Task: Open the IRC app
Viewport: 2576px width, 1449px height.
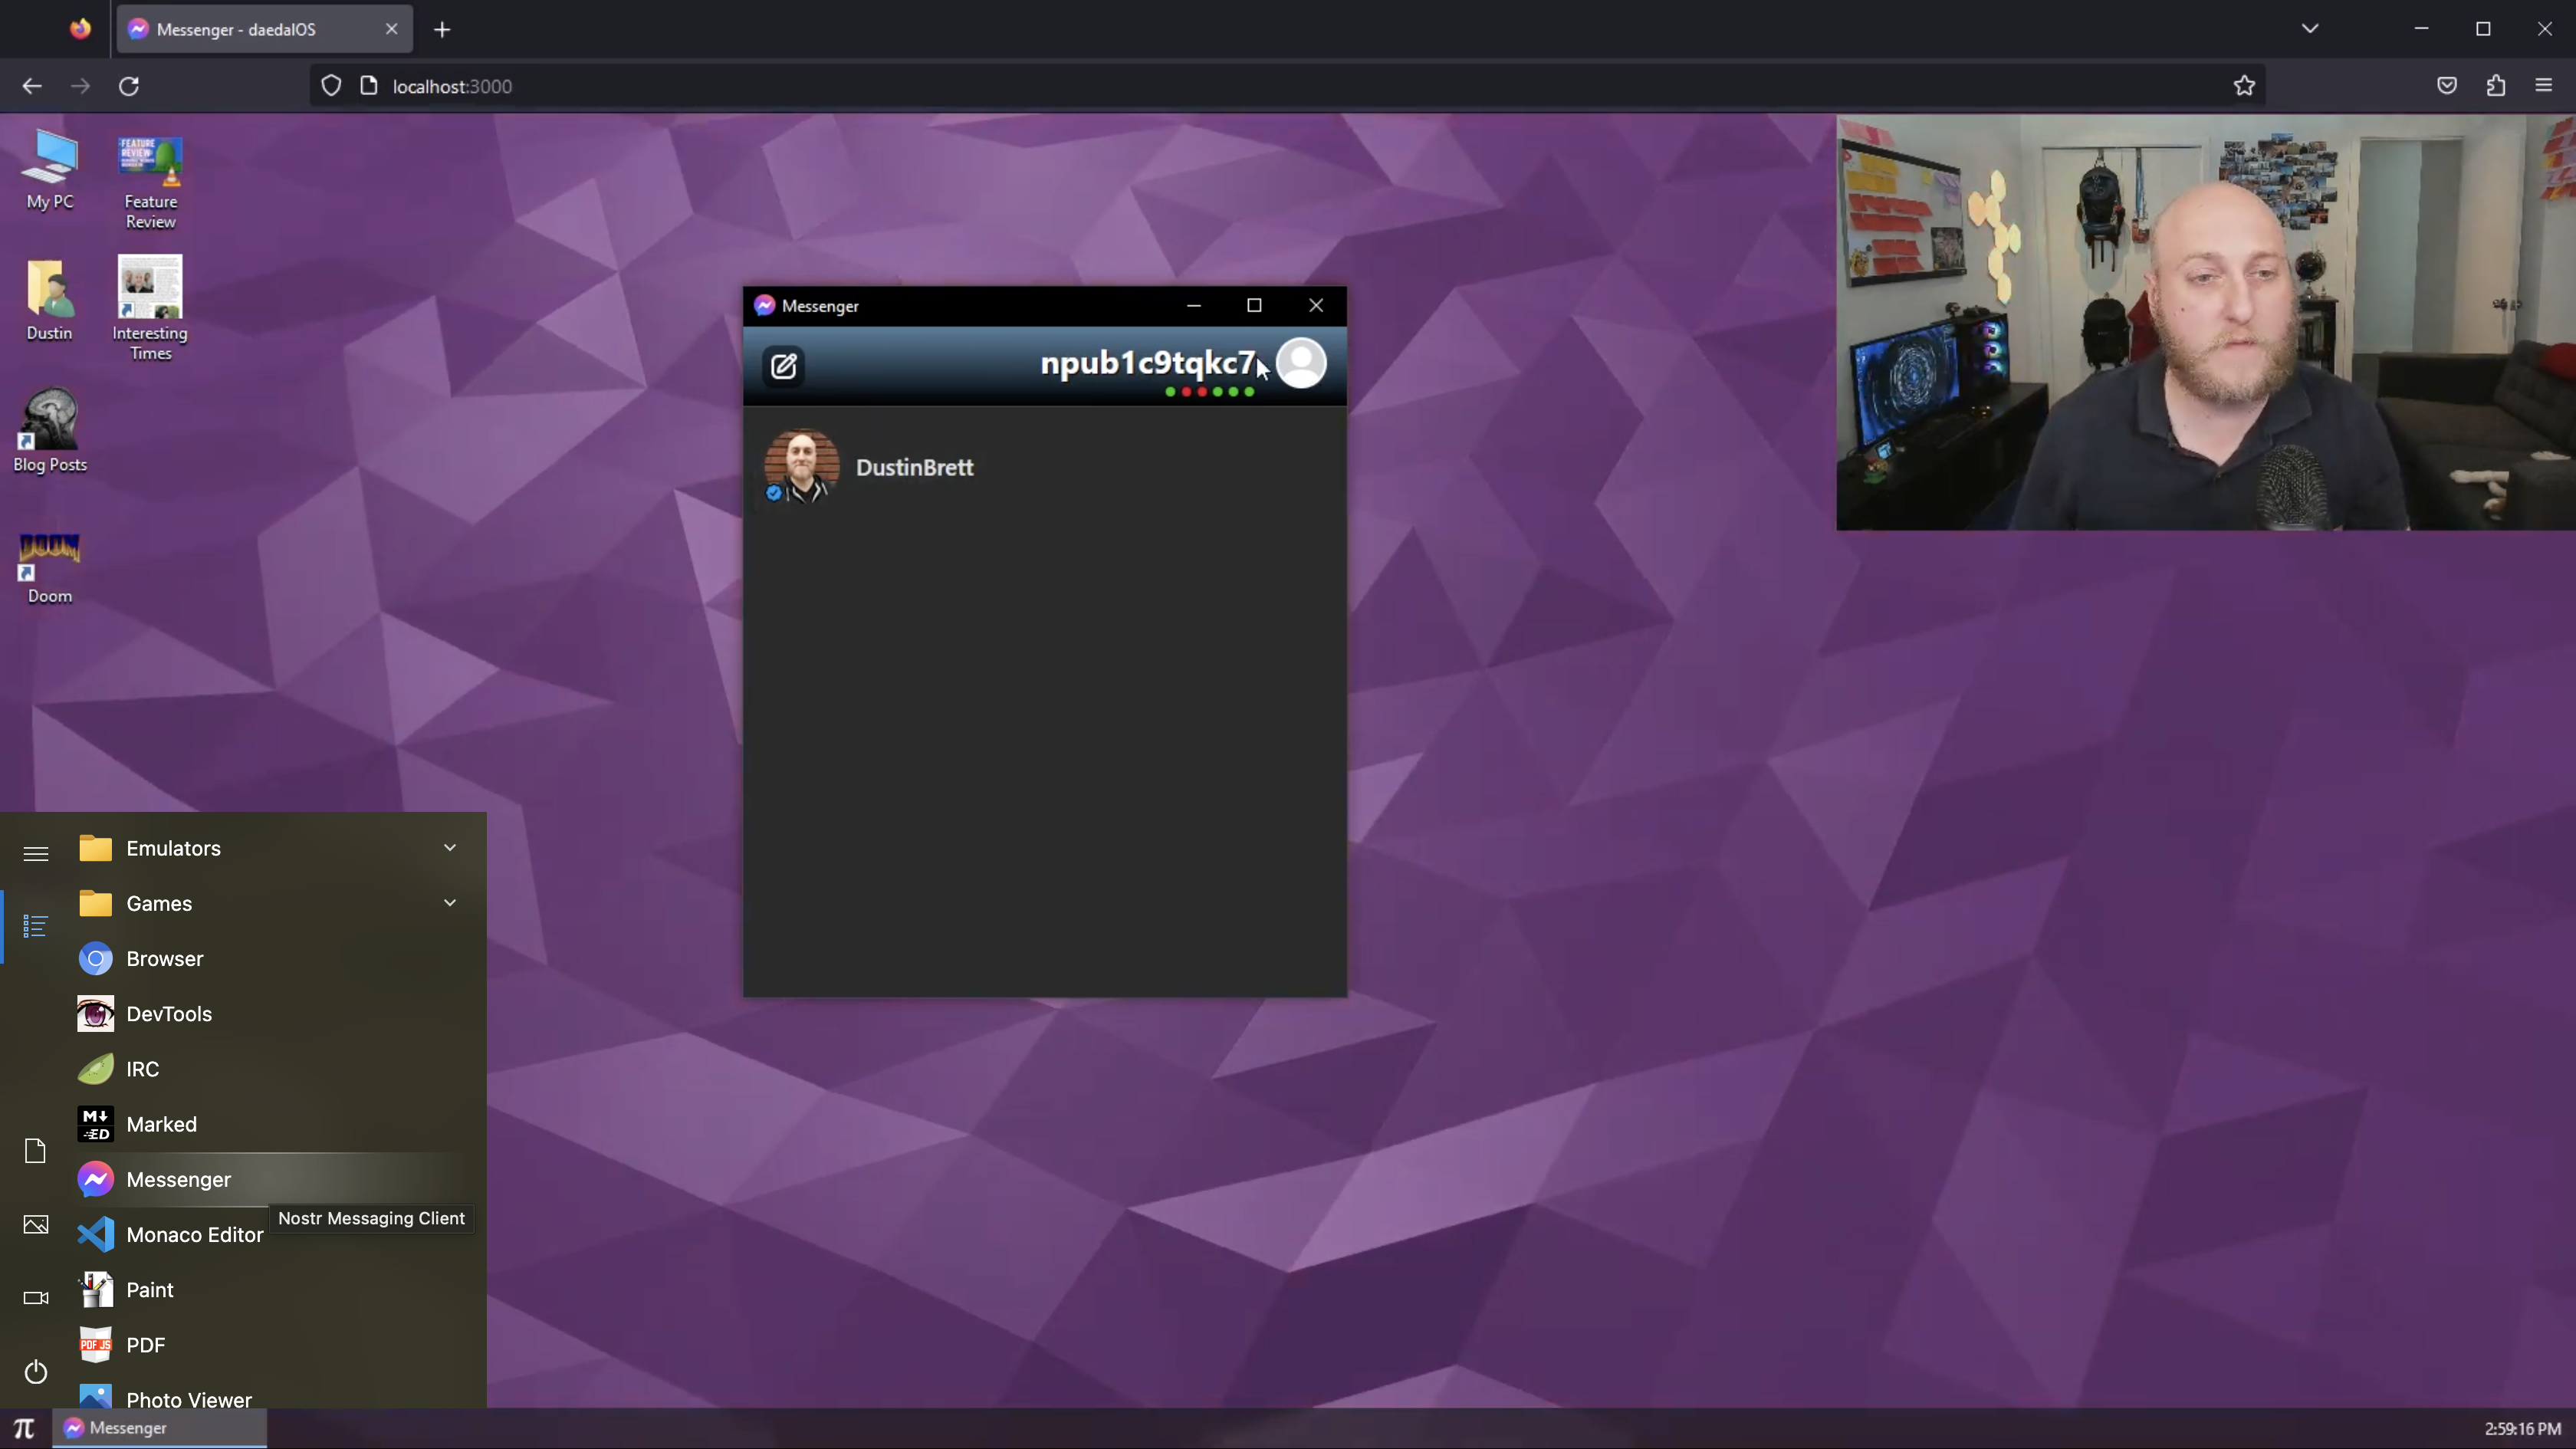Action: [x=142, y=1068]
